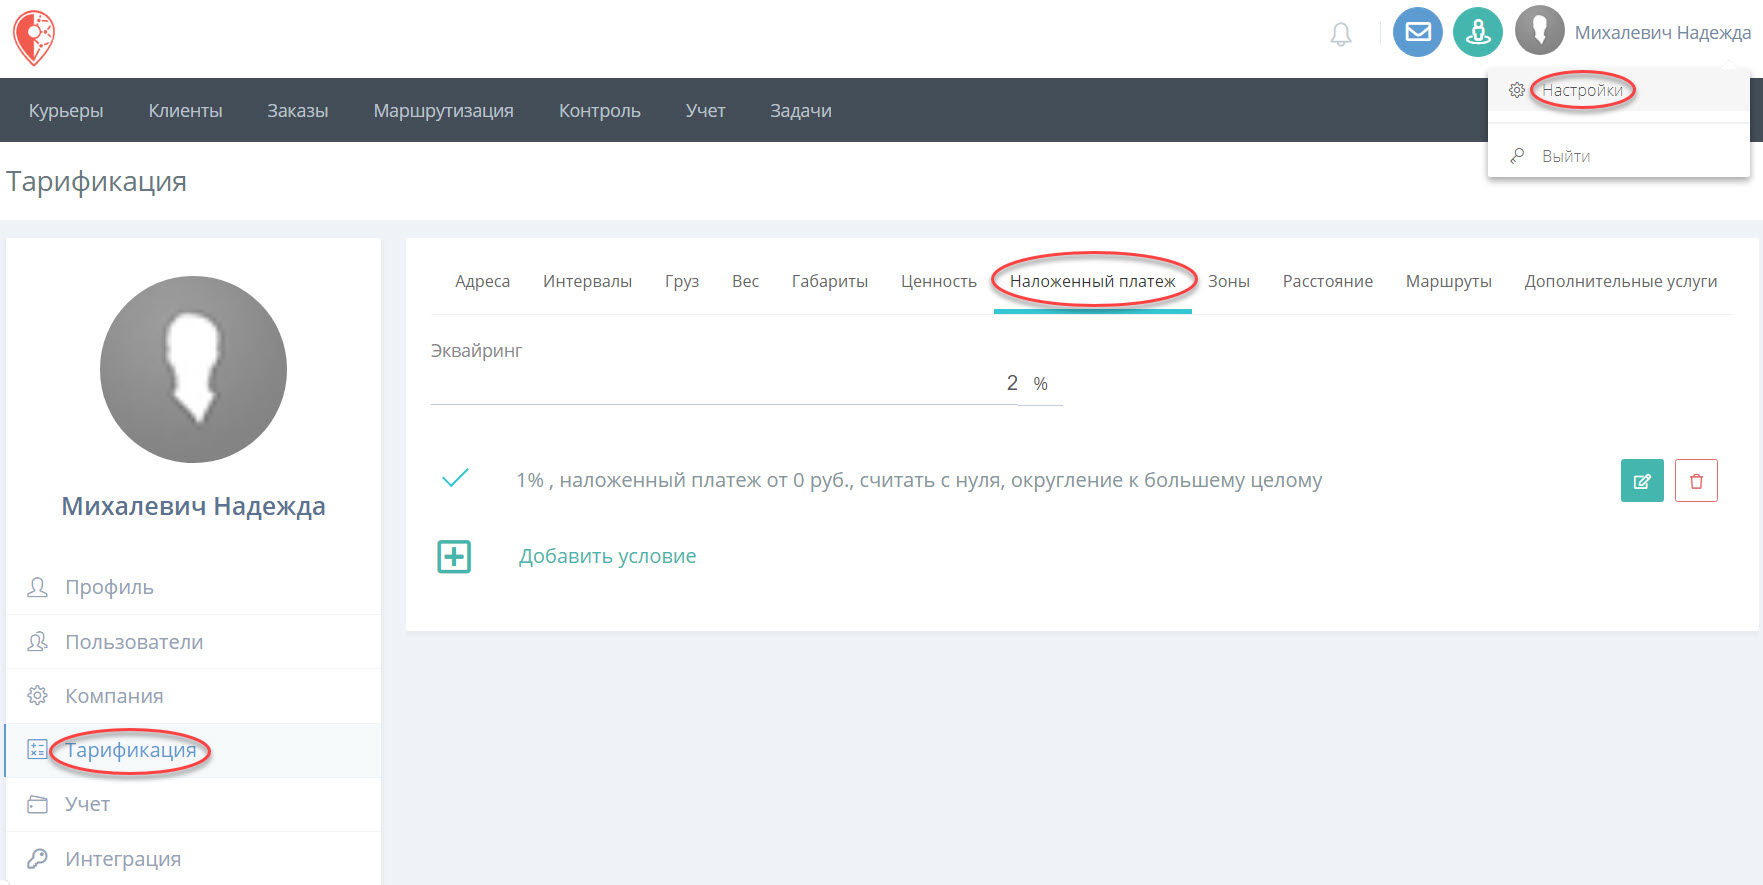Open Компания in the sidebar
The height and width of the screenshot is (885, 1763).
(114, 696)
